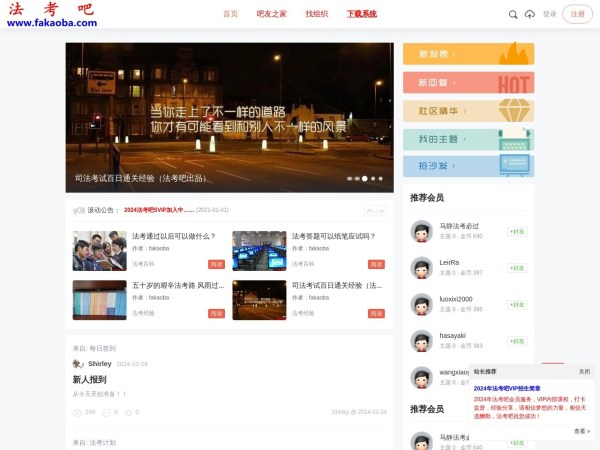Add hasayaki as friend with +好友
Screen dimensions: 600x450
[516, 341]
